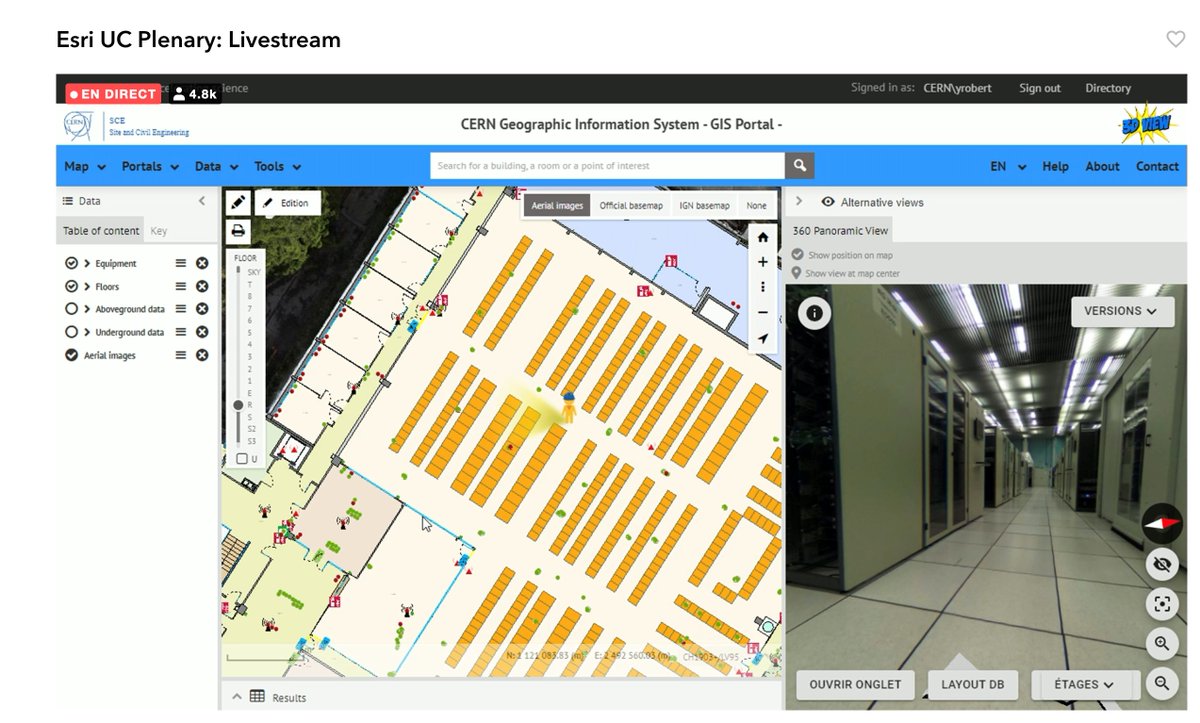The height and width of the screenshot is (723, 1200).
Task: Open the Map menu
Action: 85,166
